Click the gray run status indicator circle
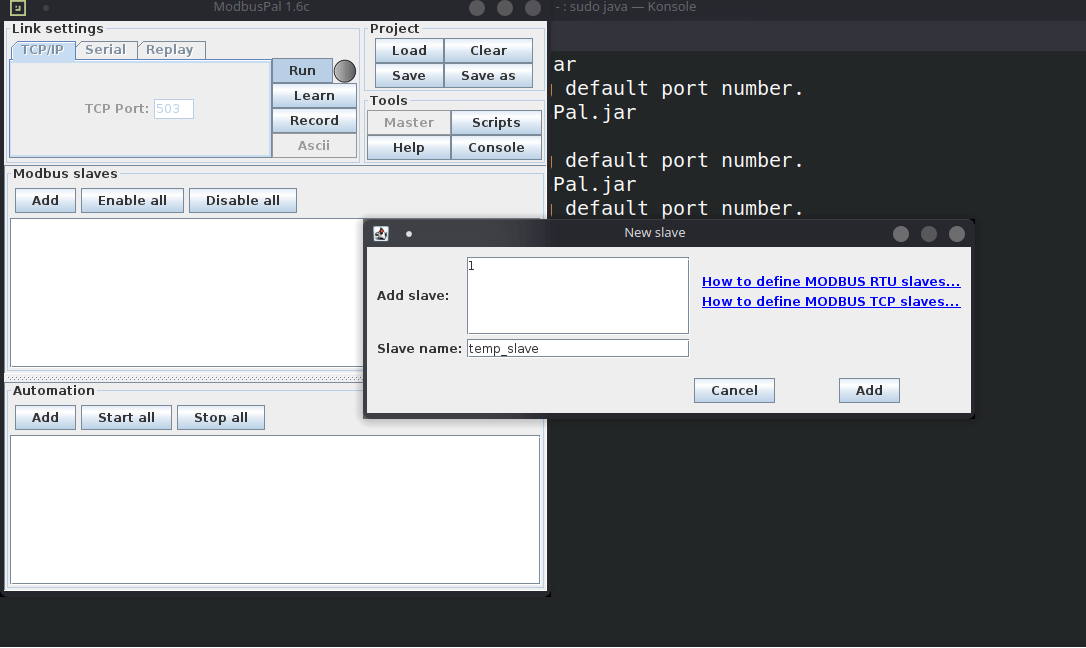1086x648 pixels. (x=344, y=71)
